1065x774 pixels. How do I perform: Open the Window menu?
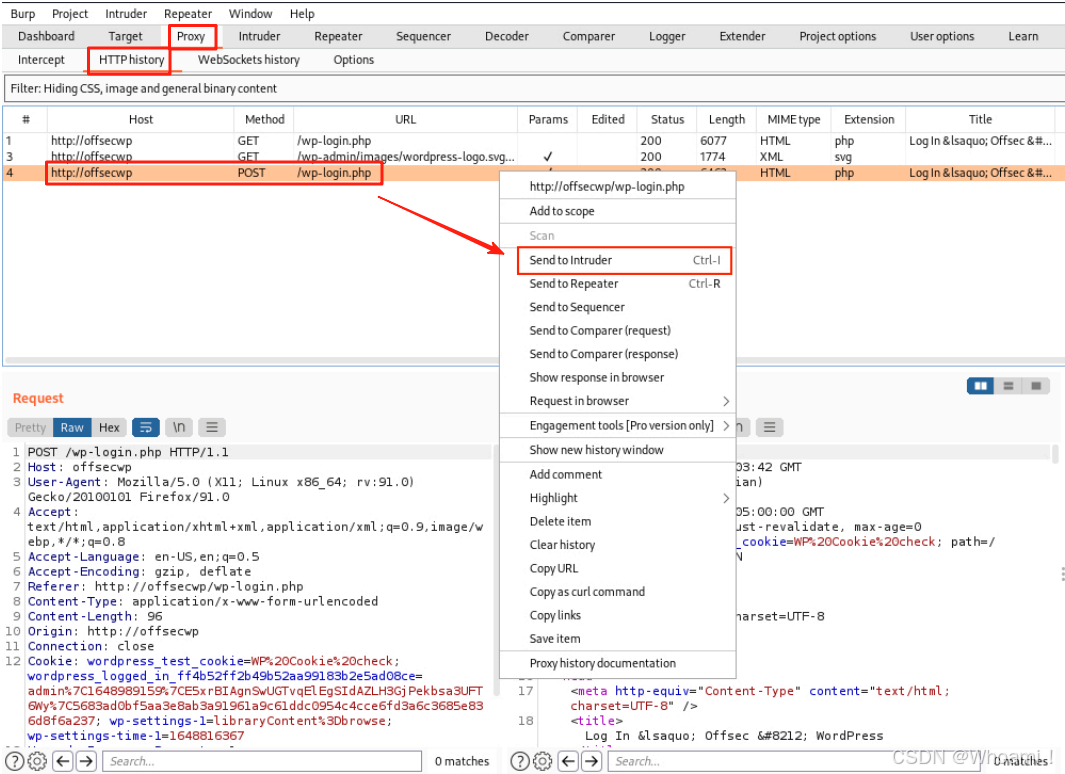click(250, 14)
